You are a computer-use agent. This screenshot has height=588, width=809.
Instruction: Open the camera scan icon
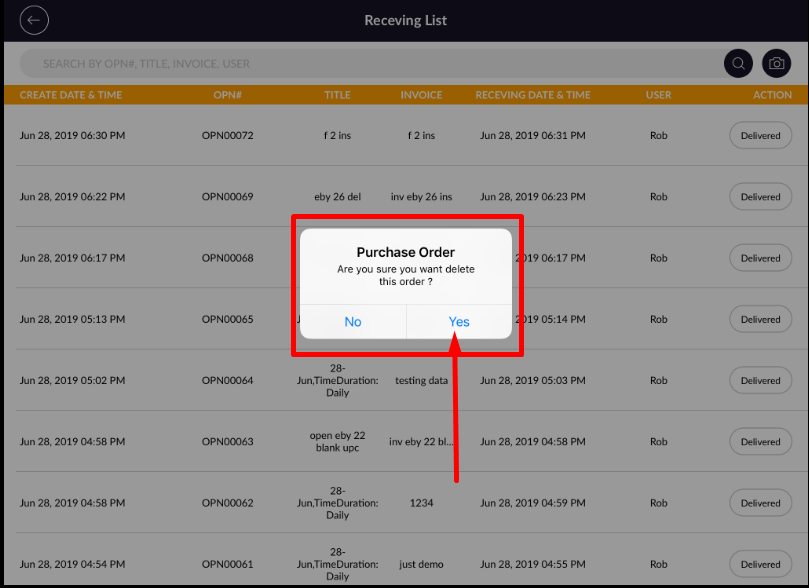coord(776,64)
